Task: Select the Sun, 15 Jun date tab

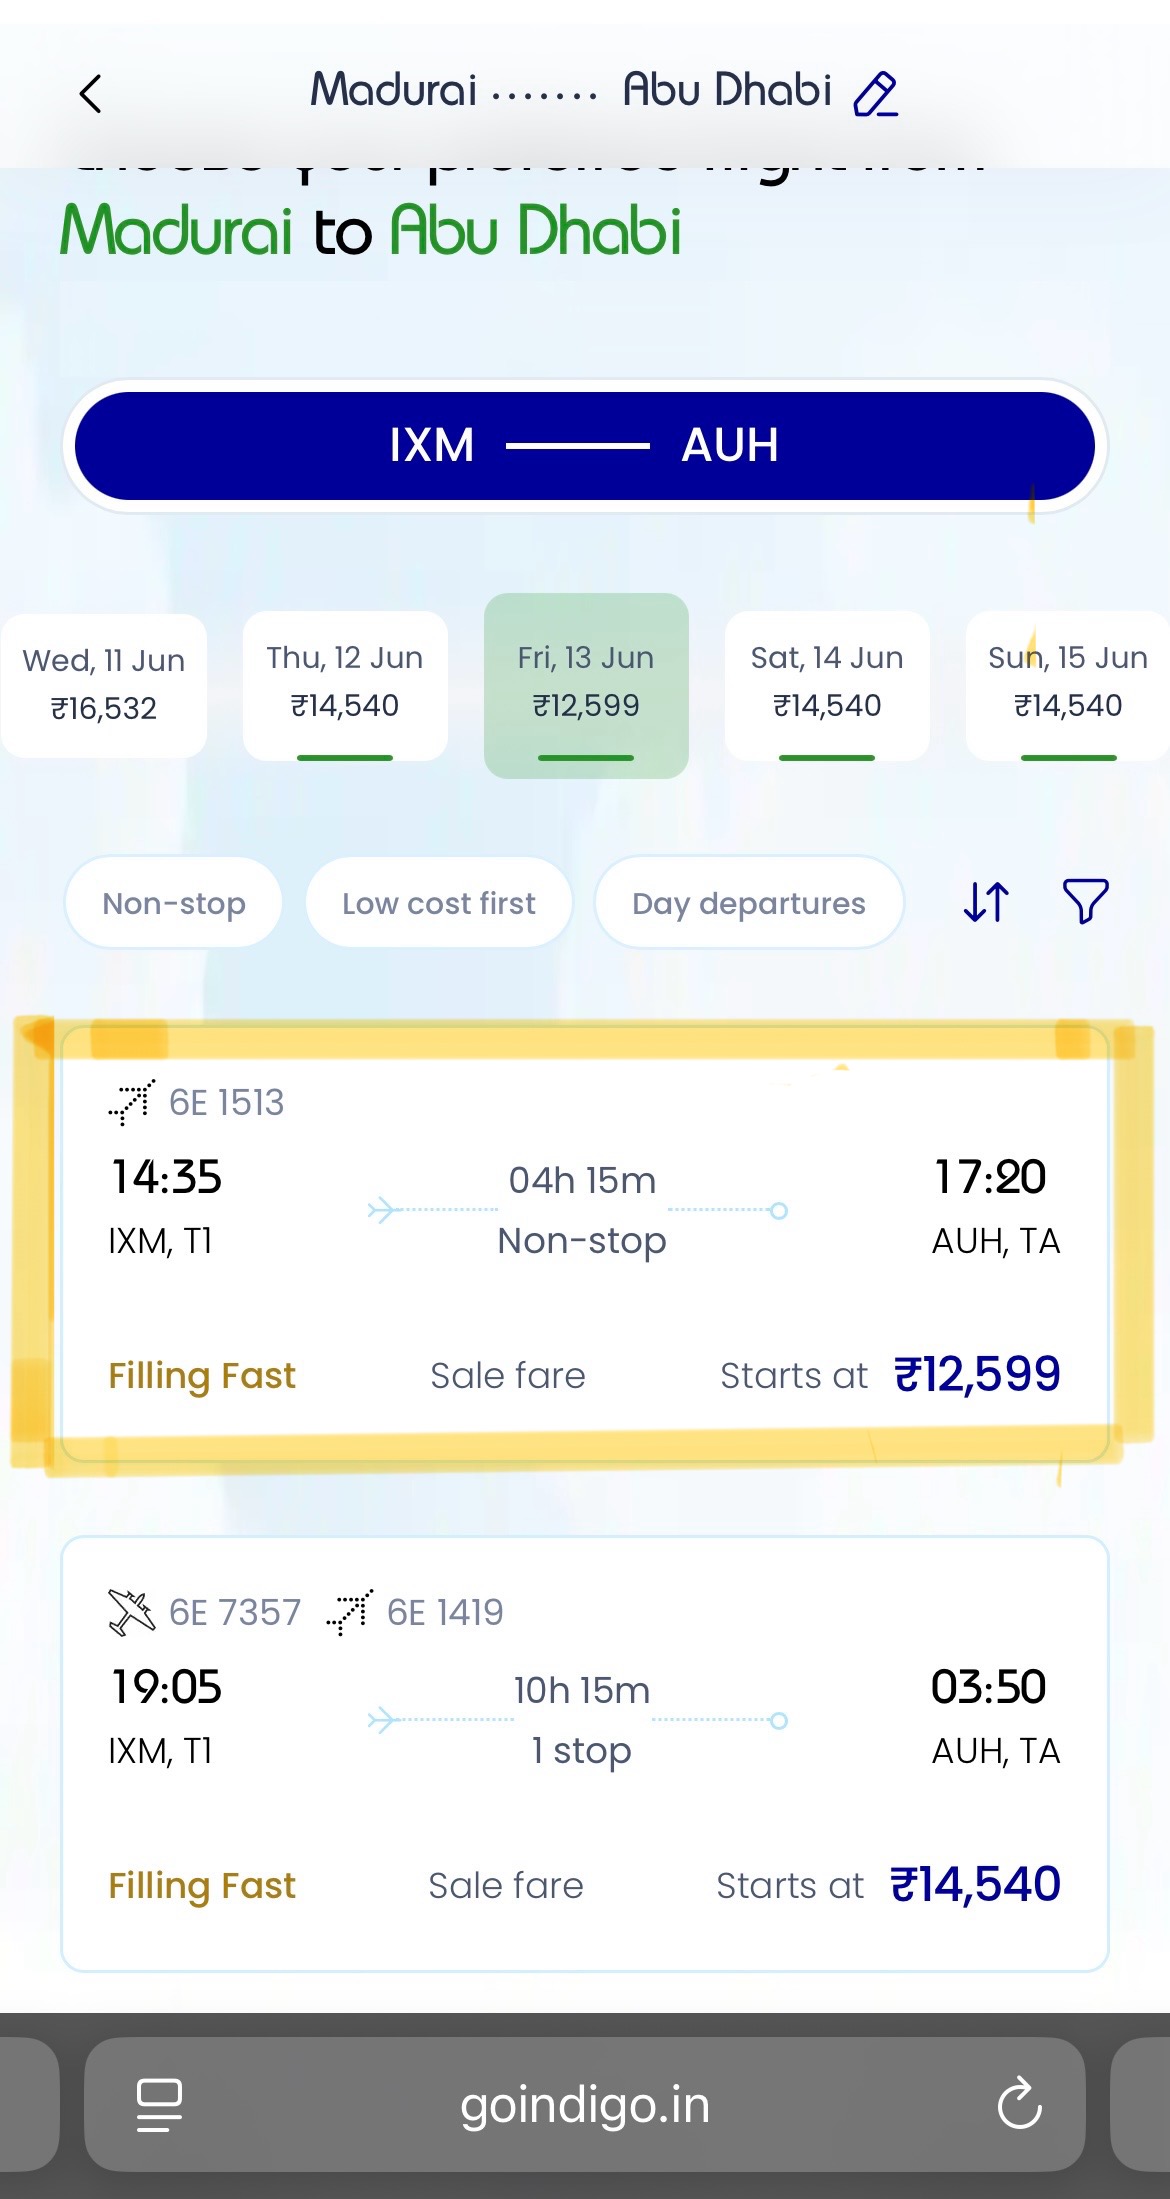Action: coord(1067,685)
